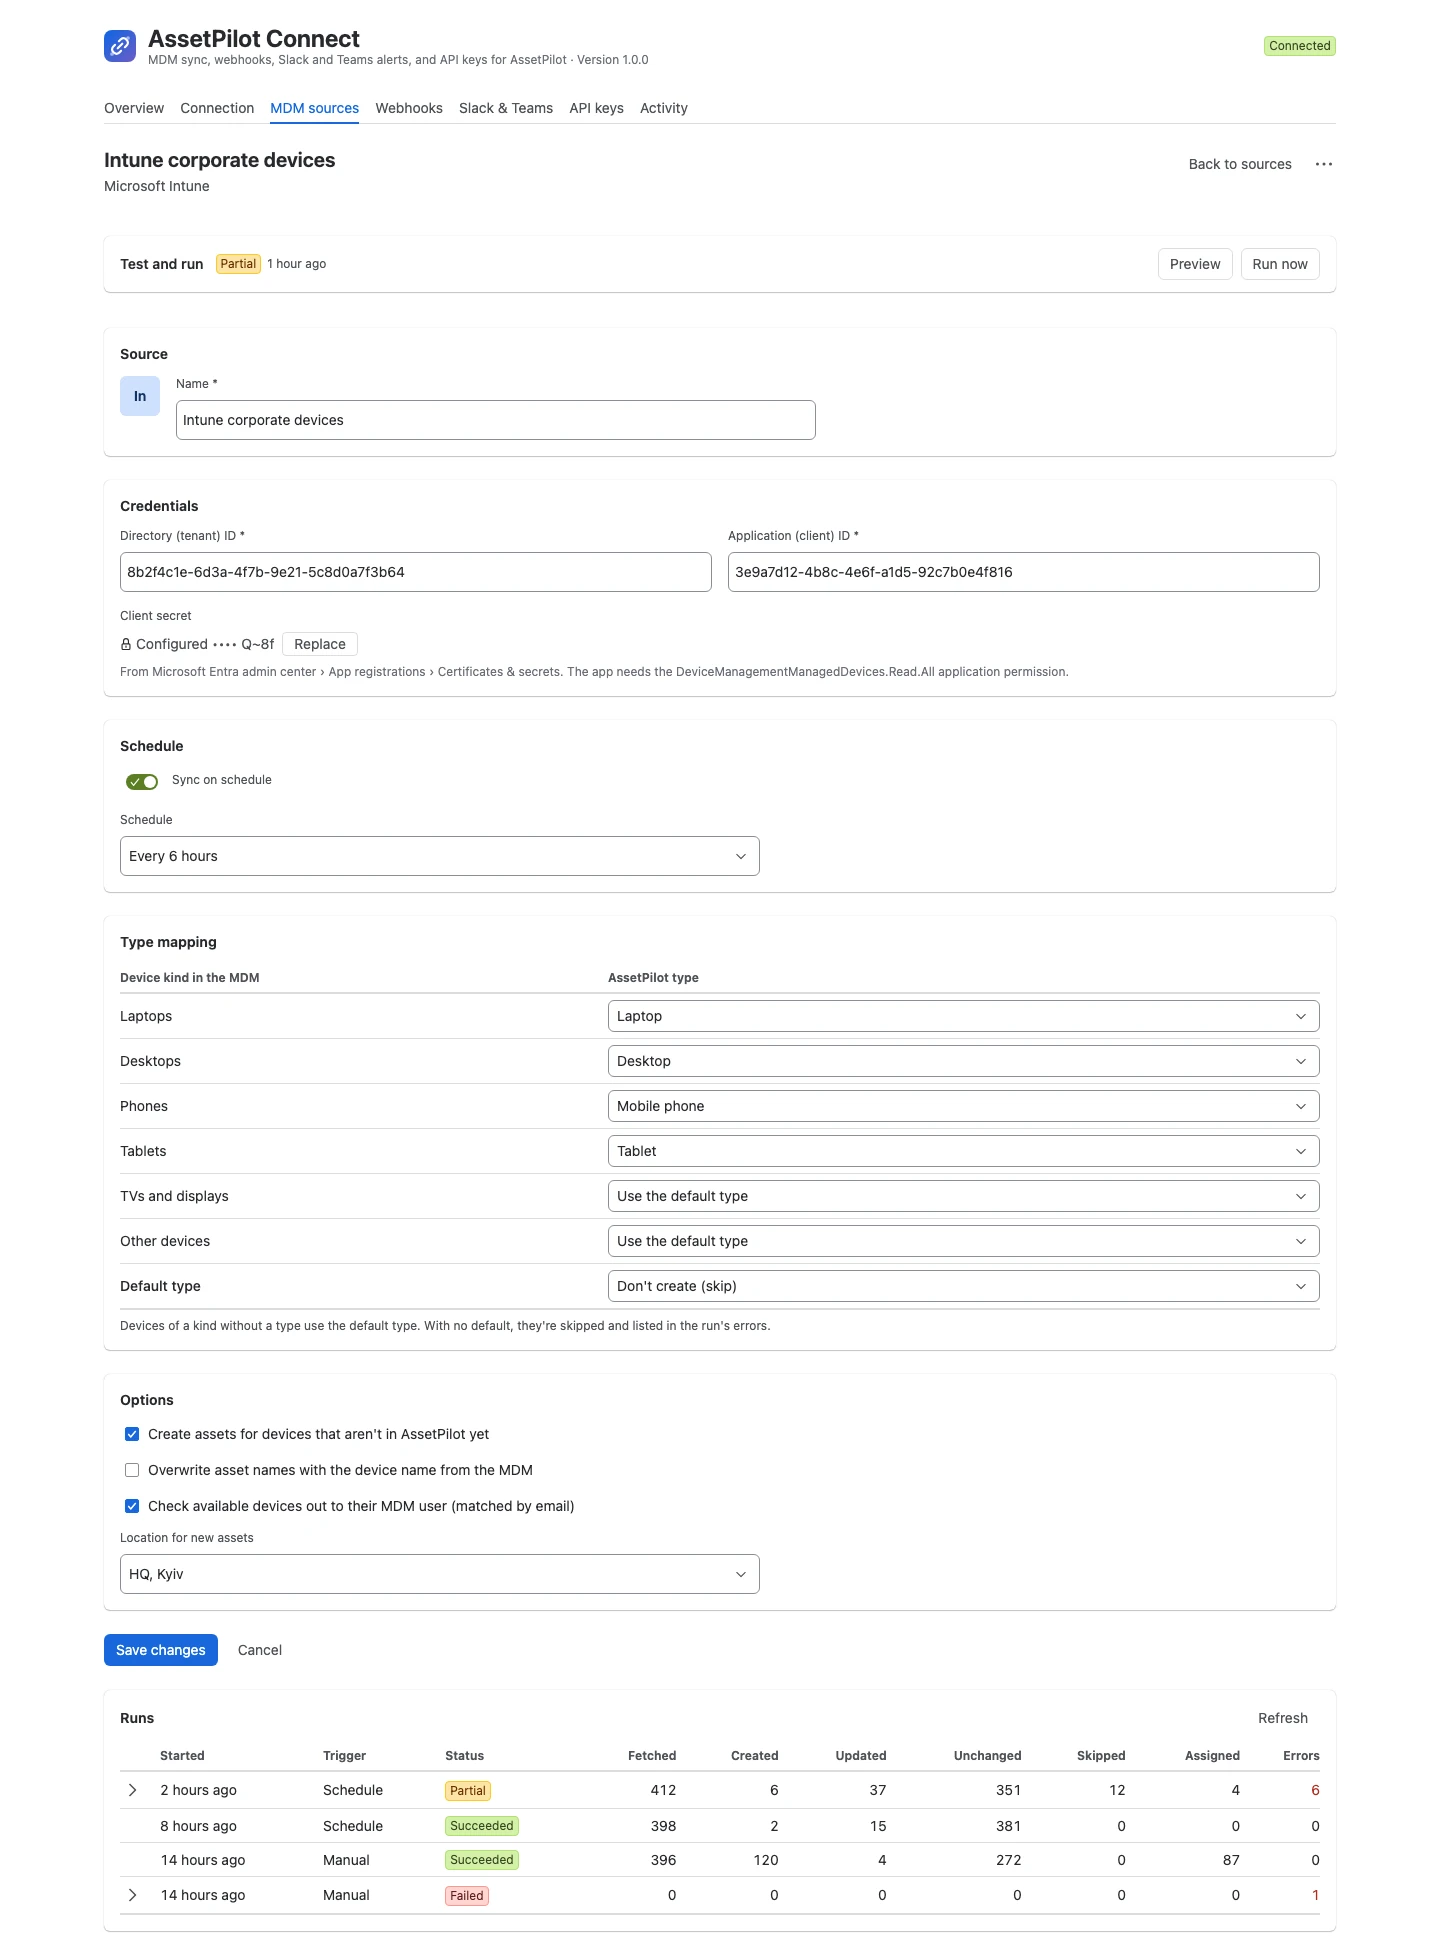The width and height of the screenshot is (1440, 1955).
Task: Open the Default type dropdown
Action: 964,1286
